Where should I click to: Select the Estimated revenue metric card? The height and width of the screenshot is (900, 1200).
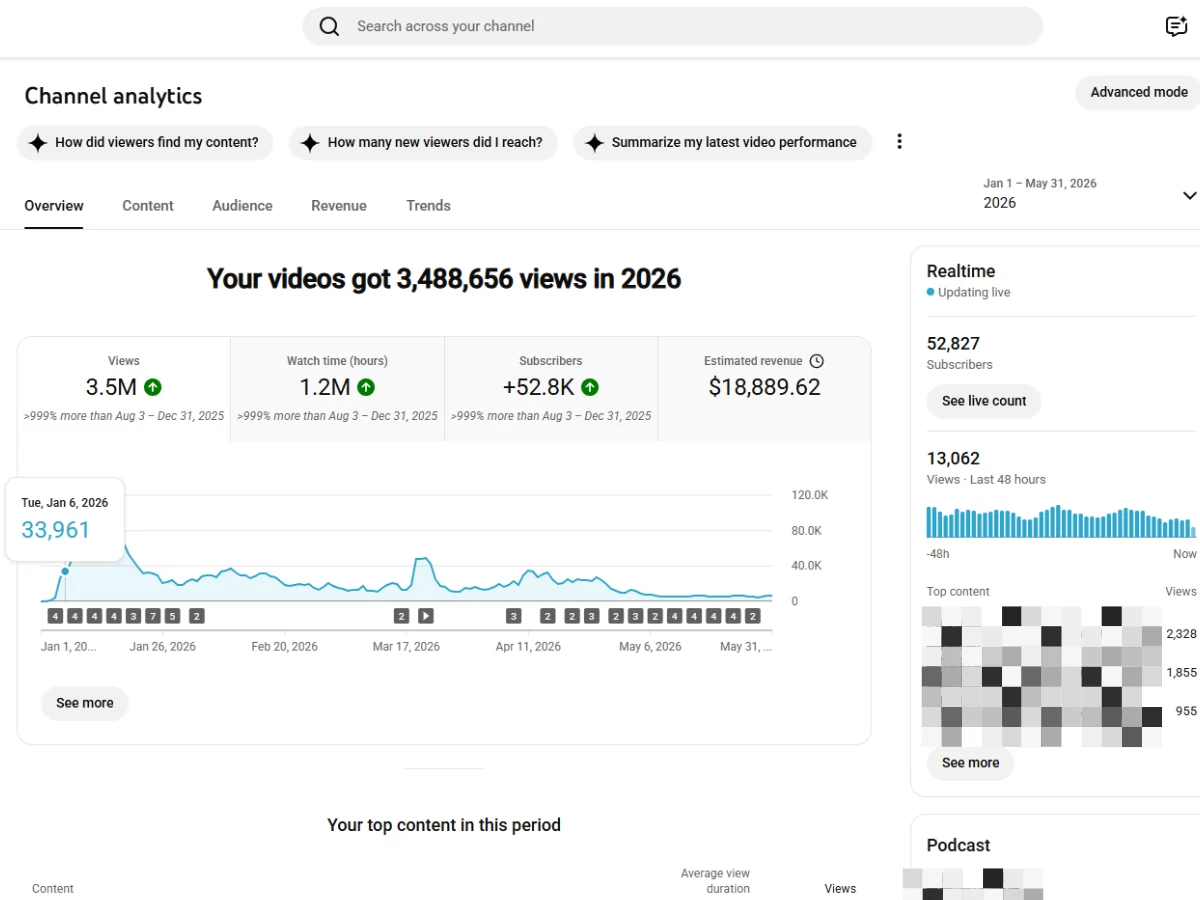click(x=764, y=389)
